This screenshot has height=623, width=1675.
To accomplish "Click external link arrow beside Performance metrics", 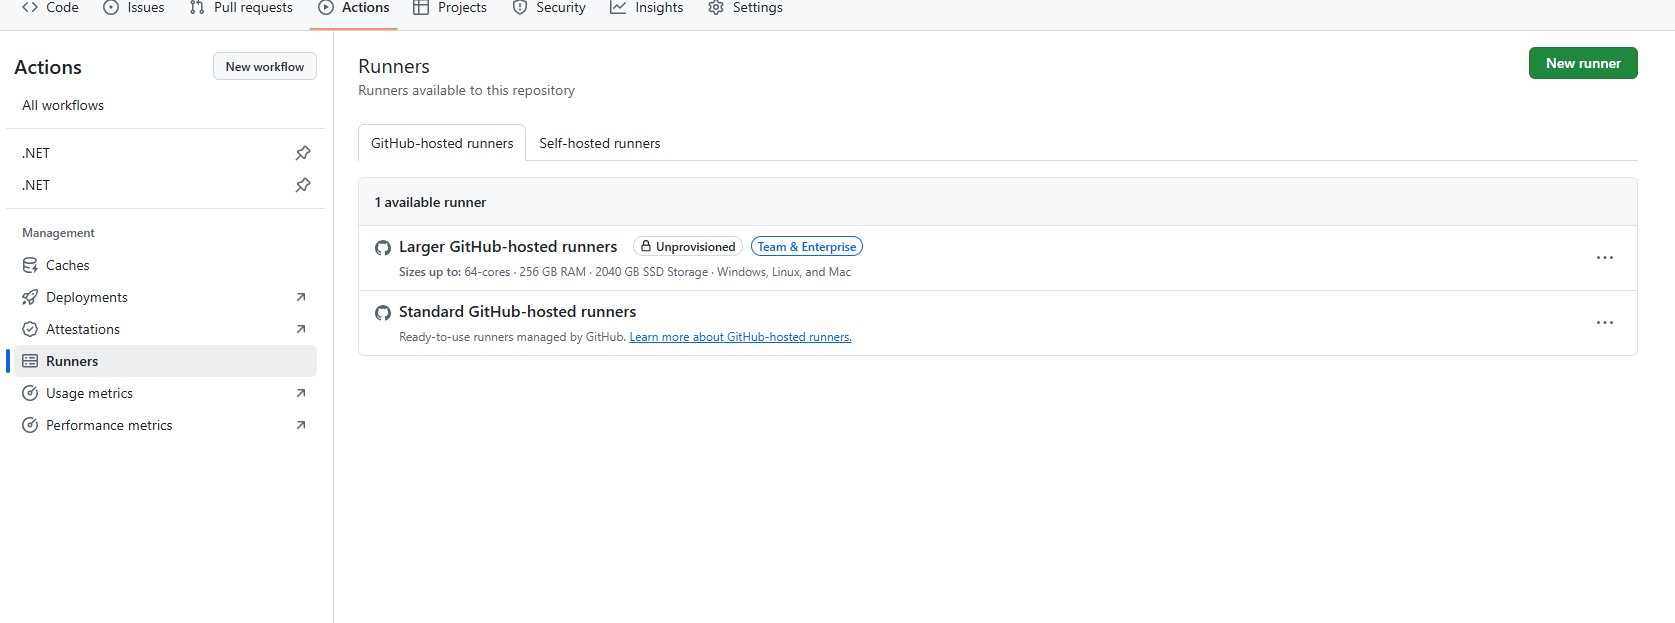I will tap(301, 425).
